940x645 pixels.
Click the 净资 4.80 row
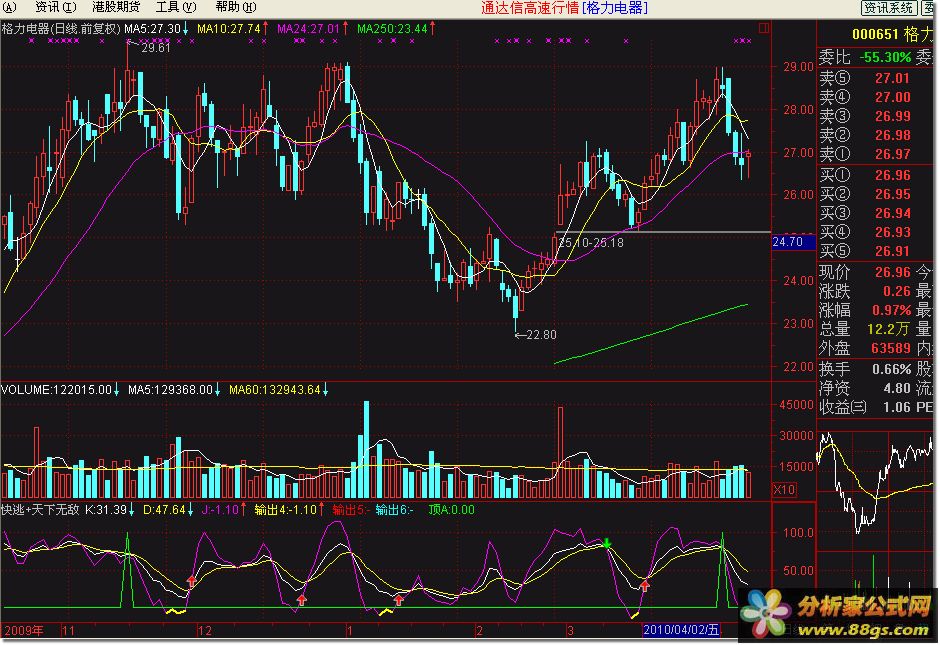coord(864,388)
